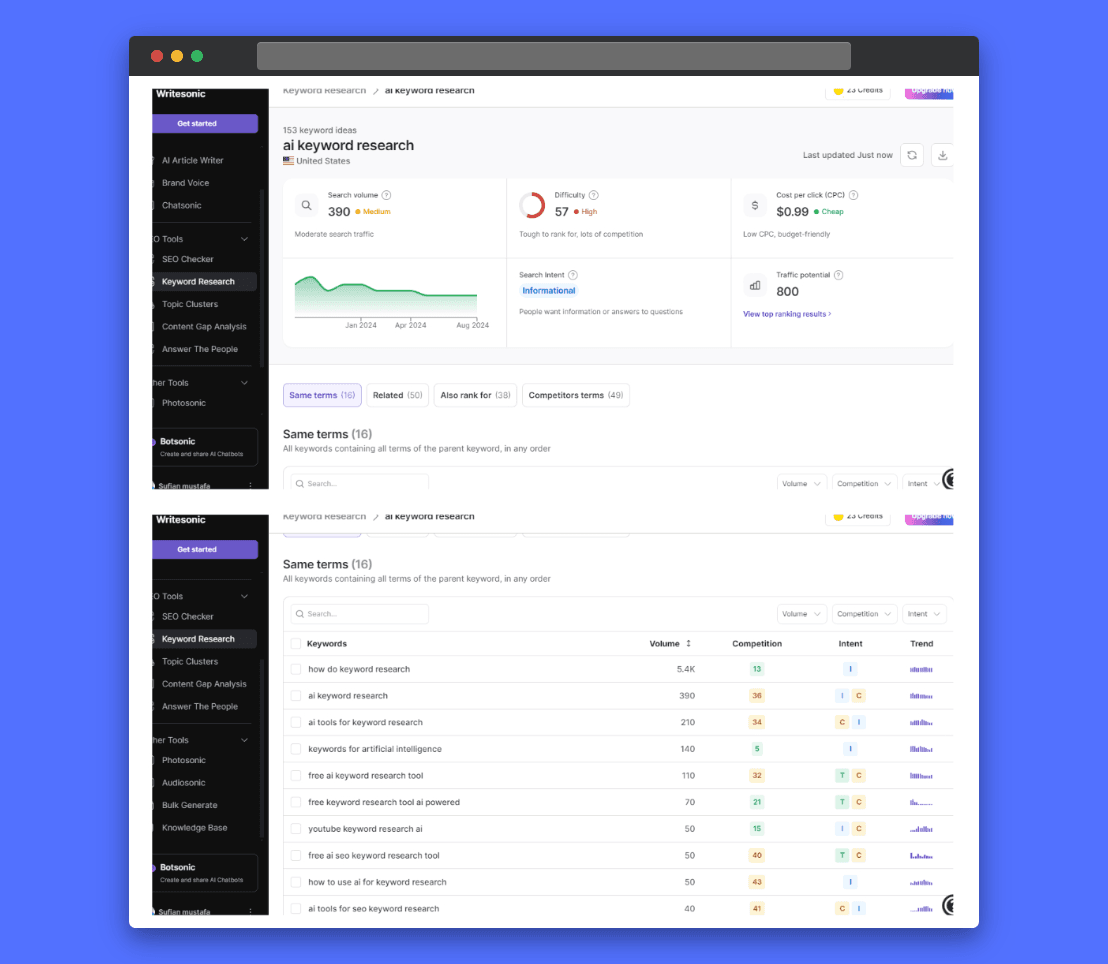The width and height of the screenshot is (1108, 964).
Task: Open Knowledge Base in the sidebar
Action: [x=194, y=828]
